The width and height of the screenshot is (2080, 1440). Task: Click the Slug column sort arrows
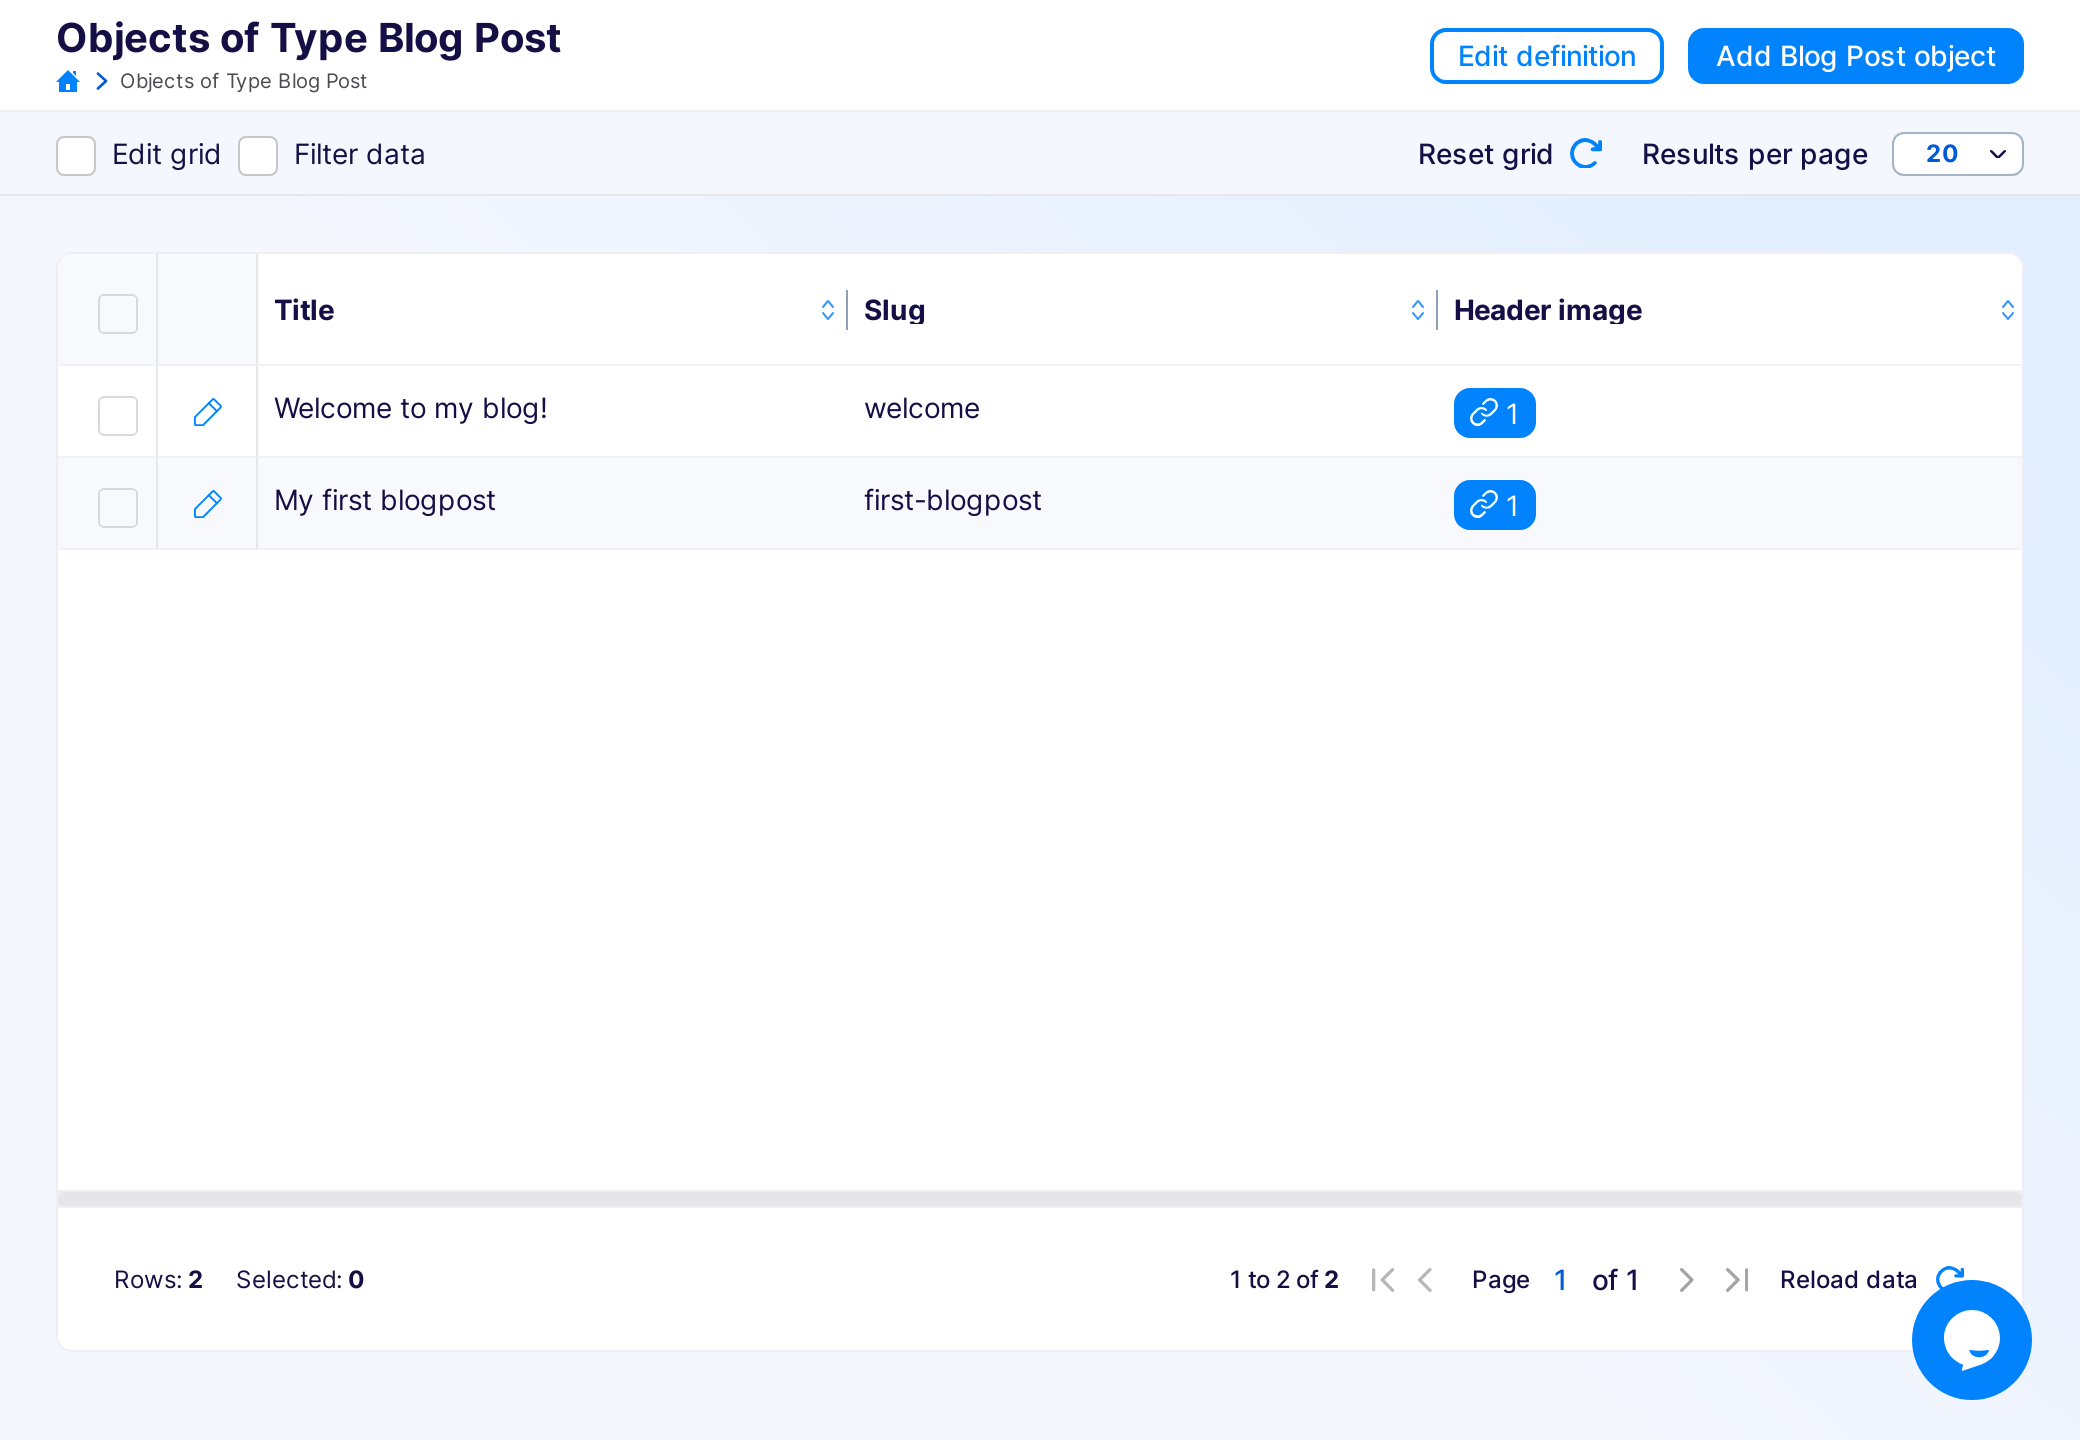[1418, 310]
